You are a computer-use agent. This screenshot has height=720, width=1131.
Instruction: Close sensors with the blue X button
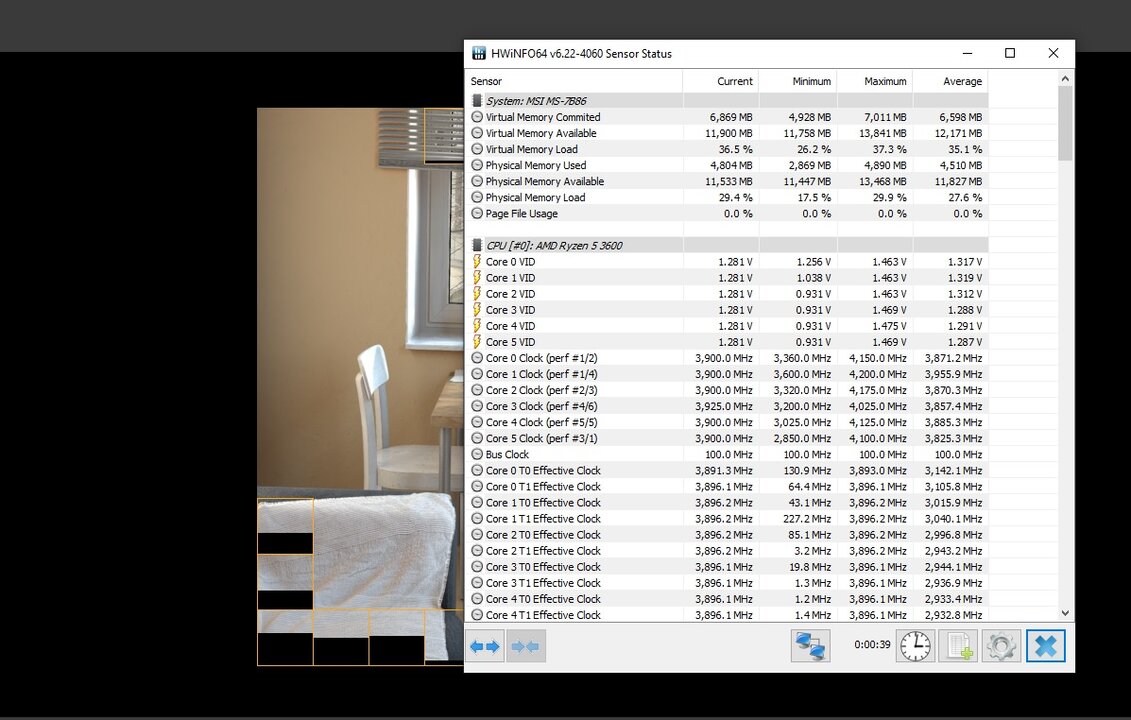[1046, 646]
